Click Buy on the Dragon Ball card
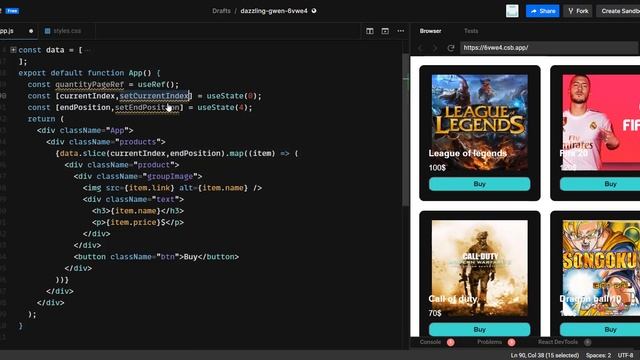Screen dimensions: 640x360 [x=600, y=329]
